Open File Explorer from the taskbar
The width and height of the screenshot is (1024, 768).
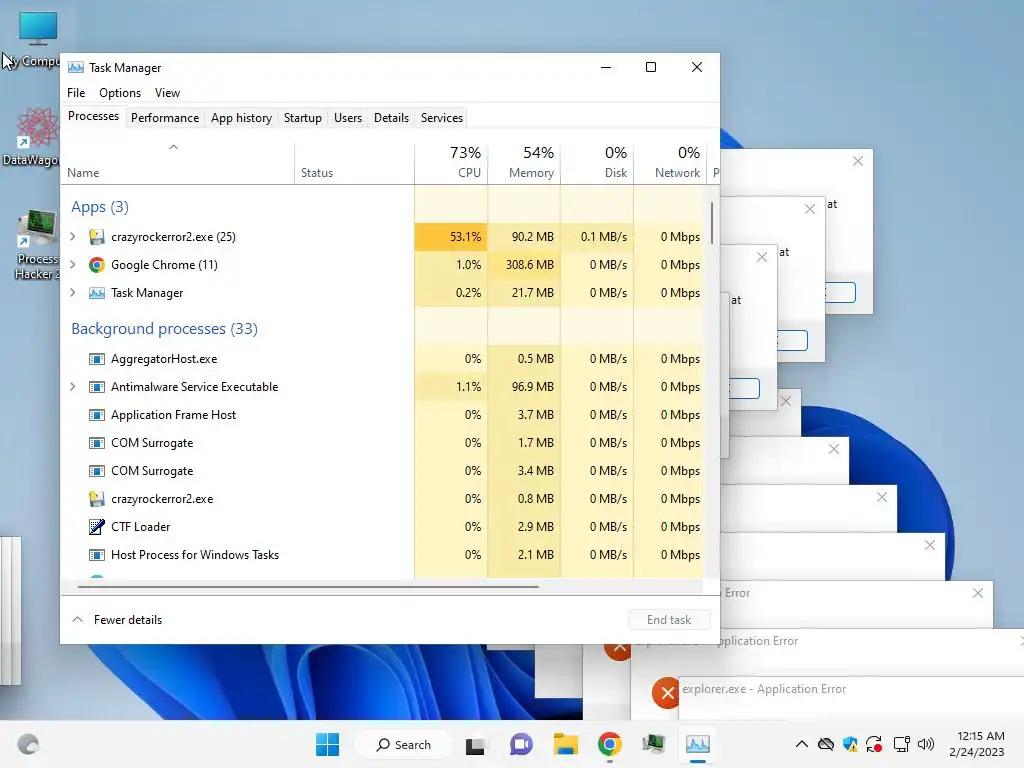coord(566,744)
